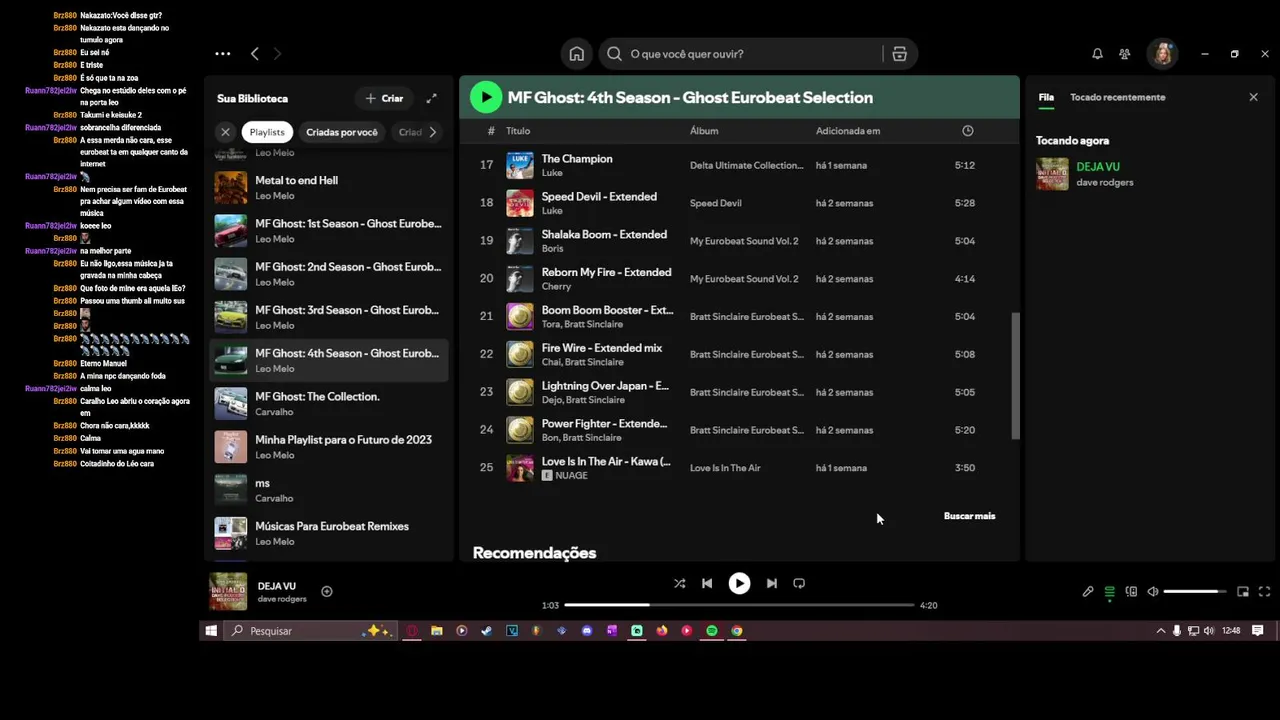Open MF Ghost: 1st Season playlist
This screenshot has height=720, width=1280.
[329, 231]
